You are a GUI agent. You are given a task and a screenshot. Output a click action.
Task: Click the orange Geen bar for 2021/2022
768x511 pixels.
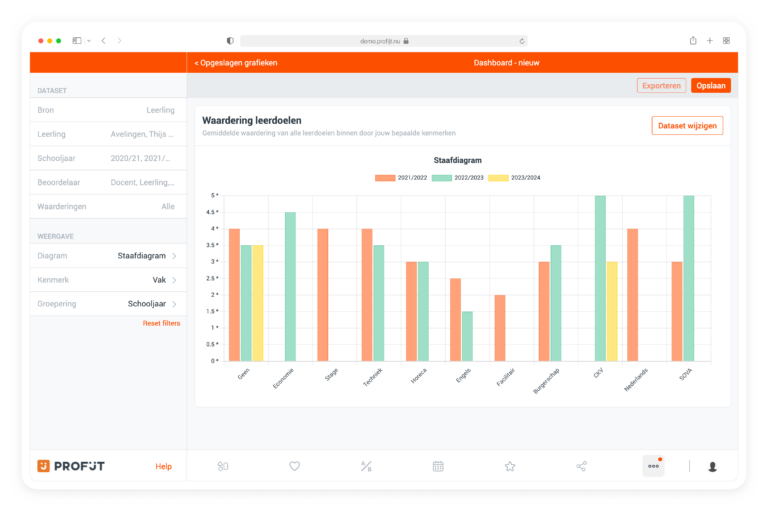pos(234,295)
